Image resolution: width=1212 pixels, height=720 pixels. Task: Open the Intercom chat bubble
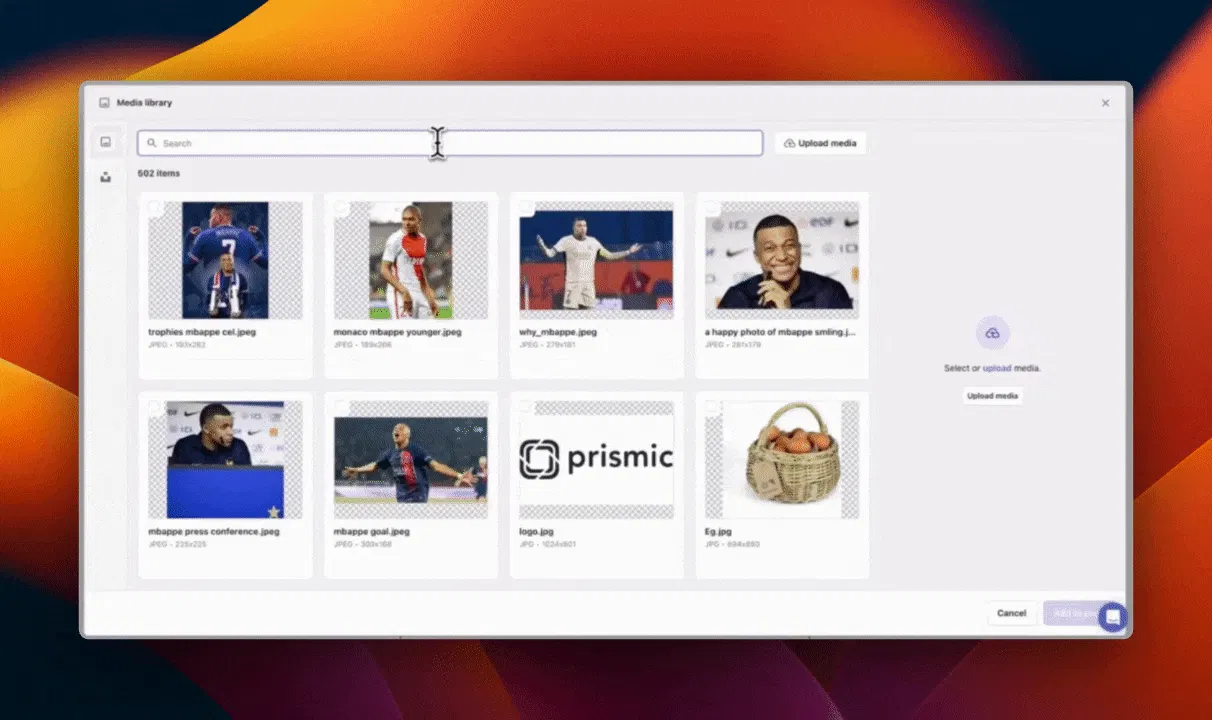pos(1113,617)
